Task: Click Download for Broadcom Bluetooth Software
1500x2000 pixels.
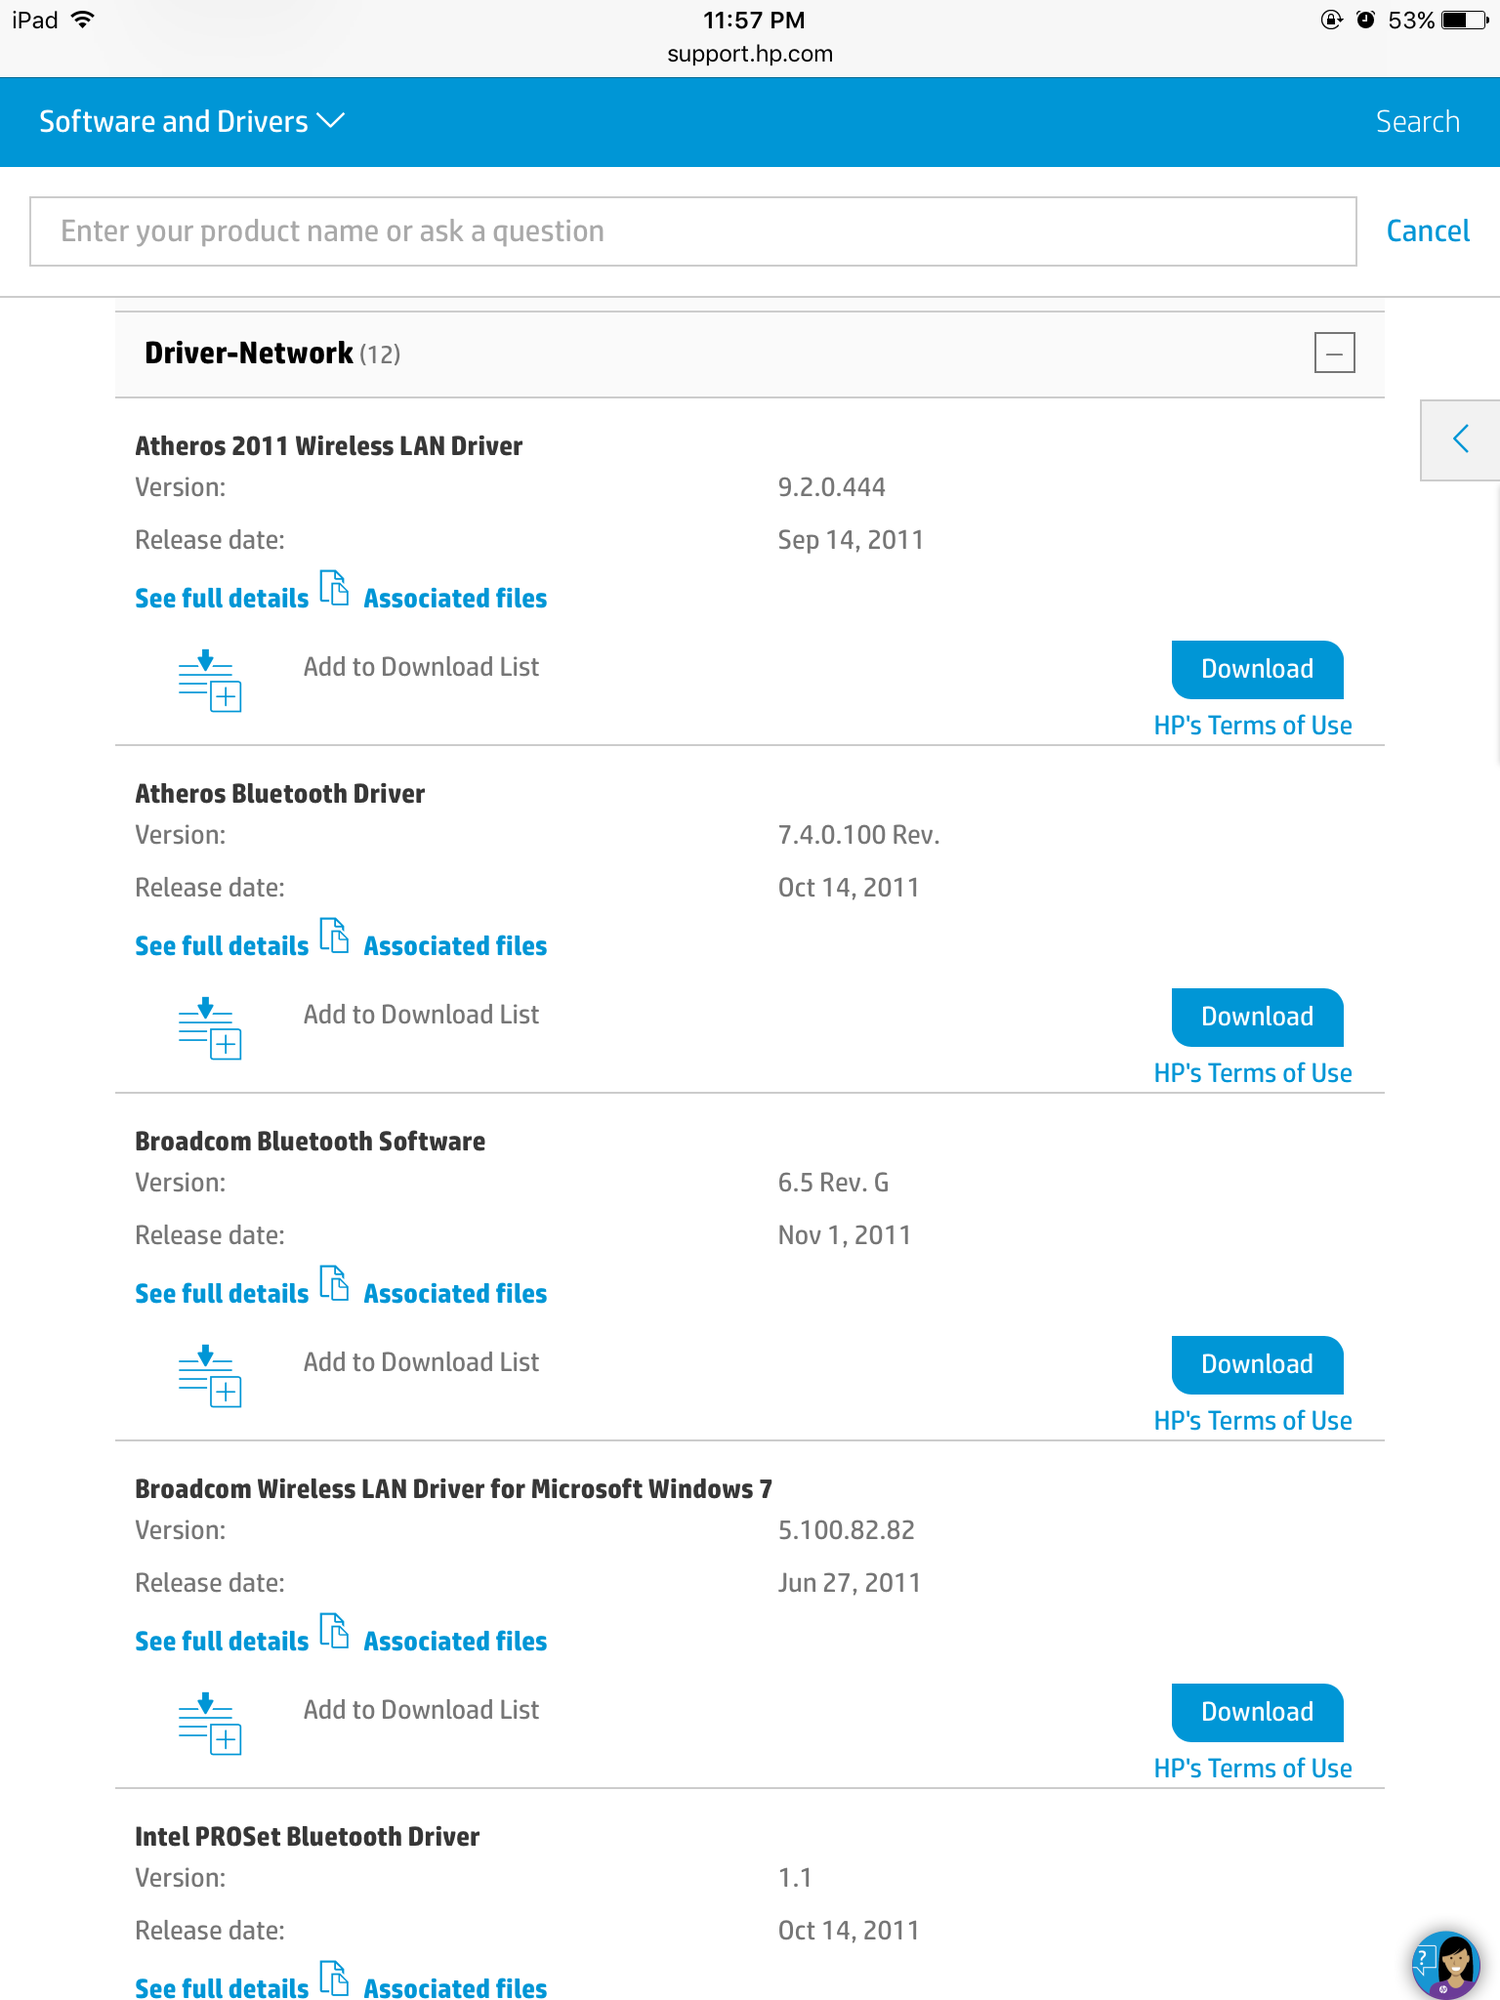Action: [x=1256, y=1364]
